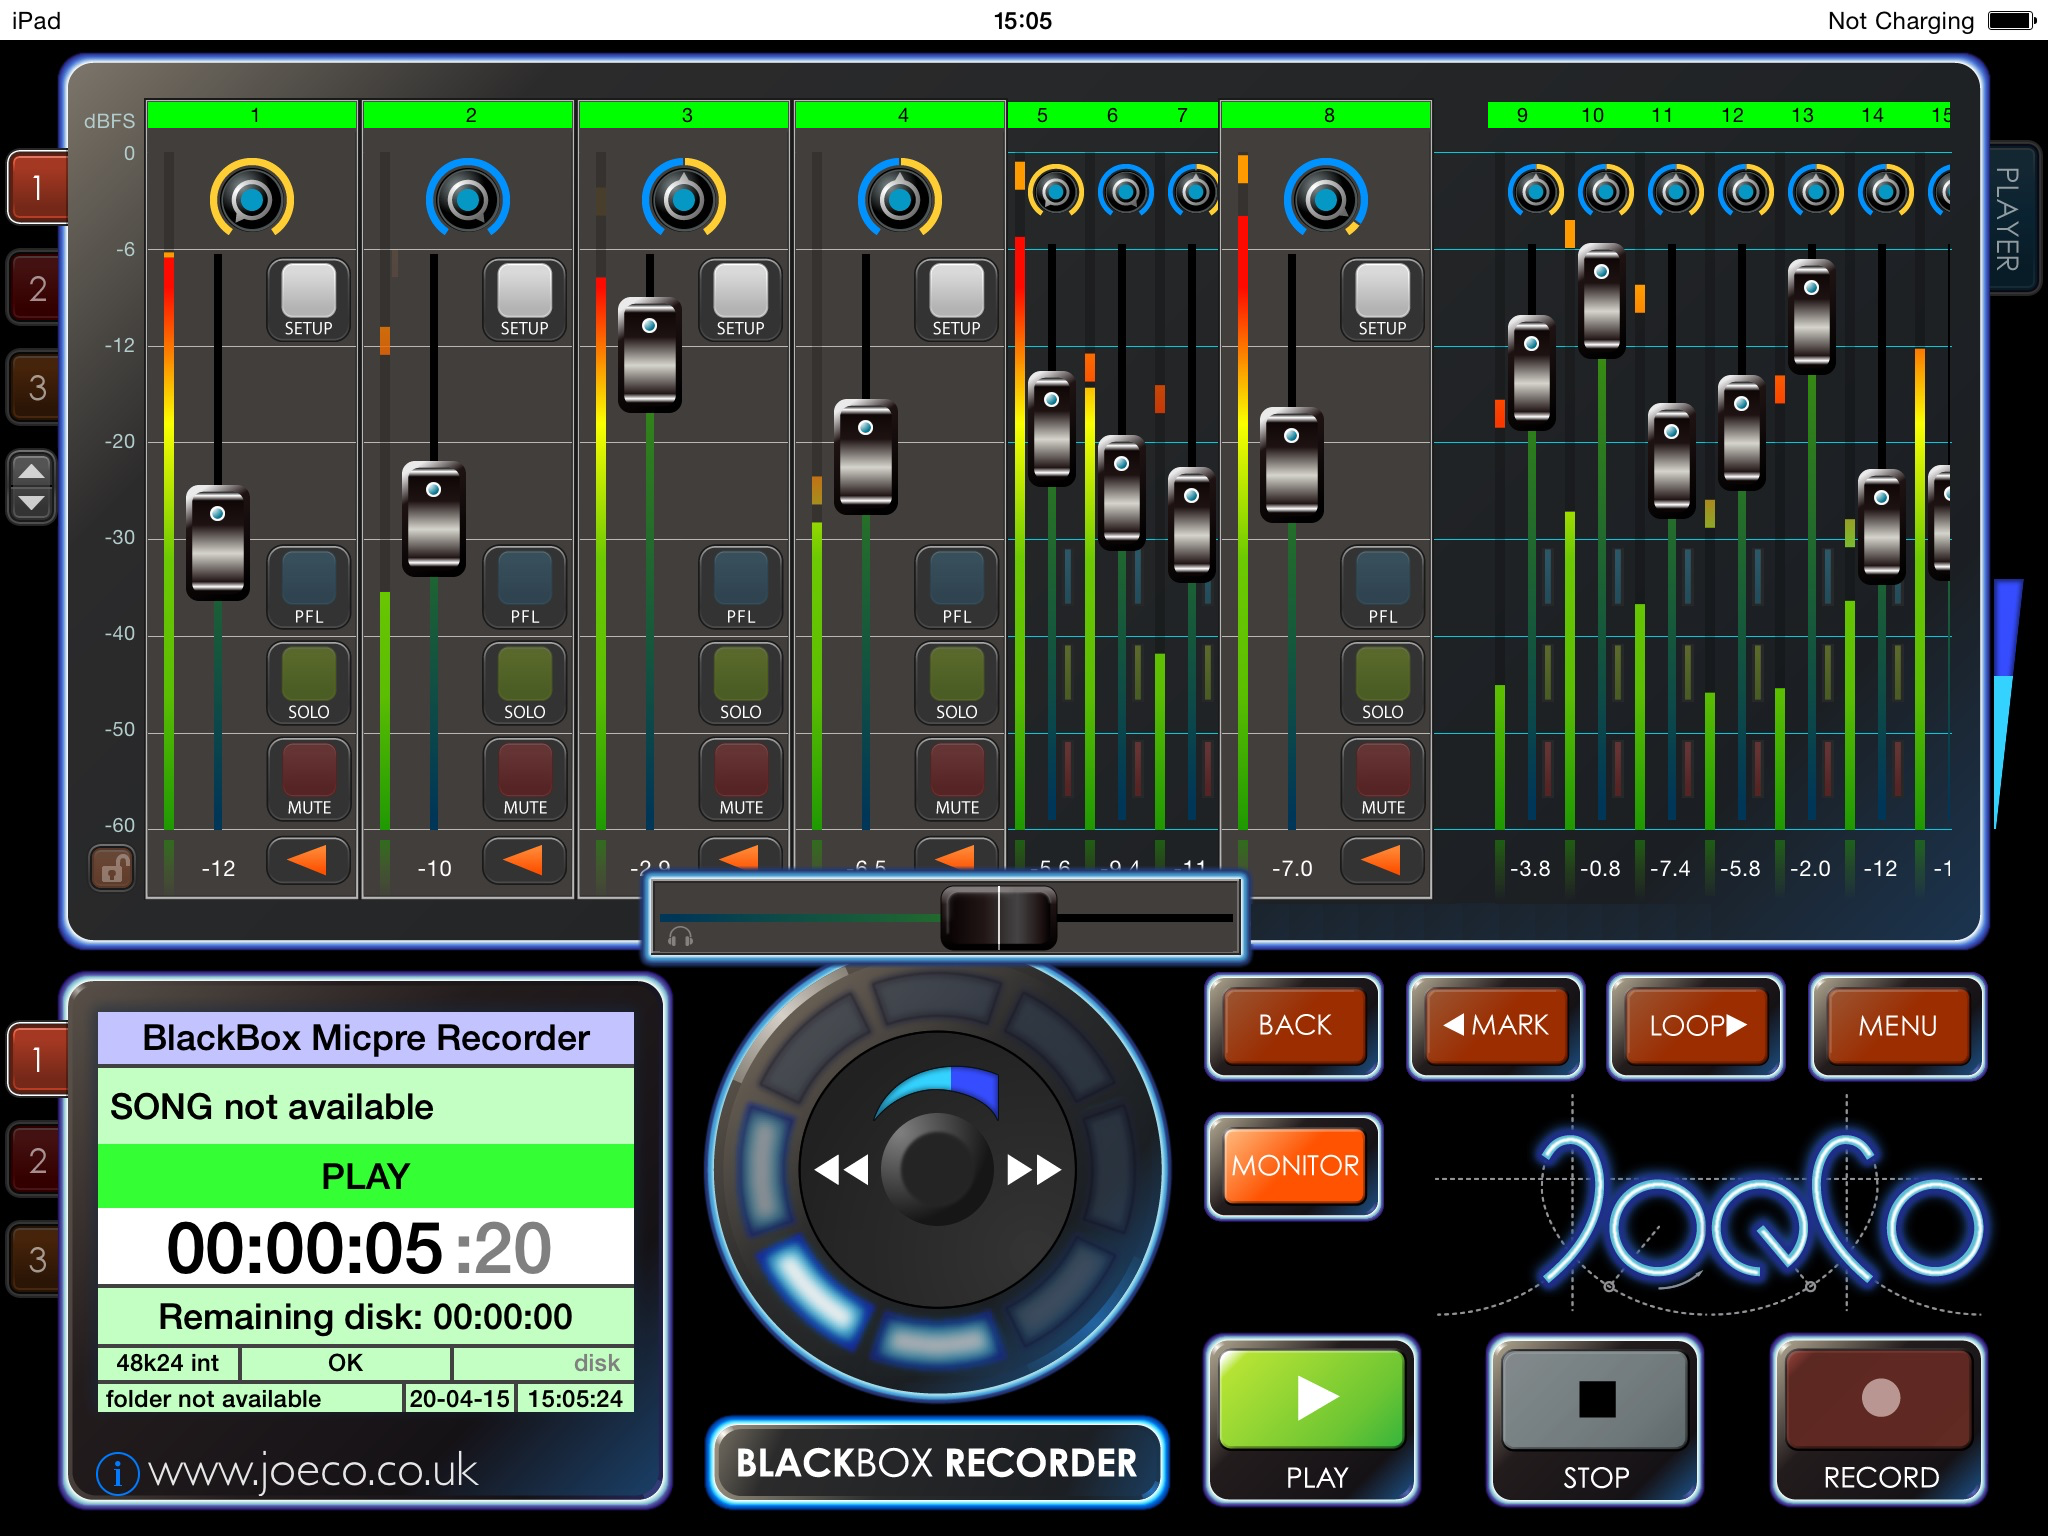Image resolution: width=2048 pixels, height=1536 pixels.
Task: Click the channel 1 pan knob
Action: 251,198
